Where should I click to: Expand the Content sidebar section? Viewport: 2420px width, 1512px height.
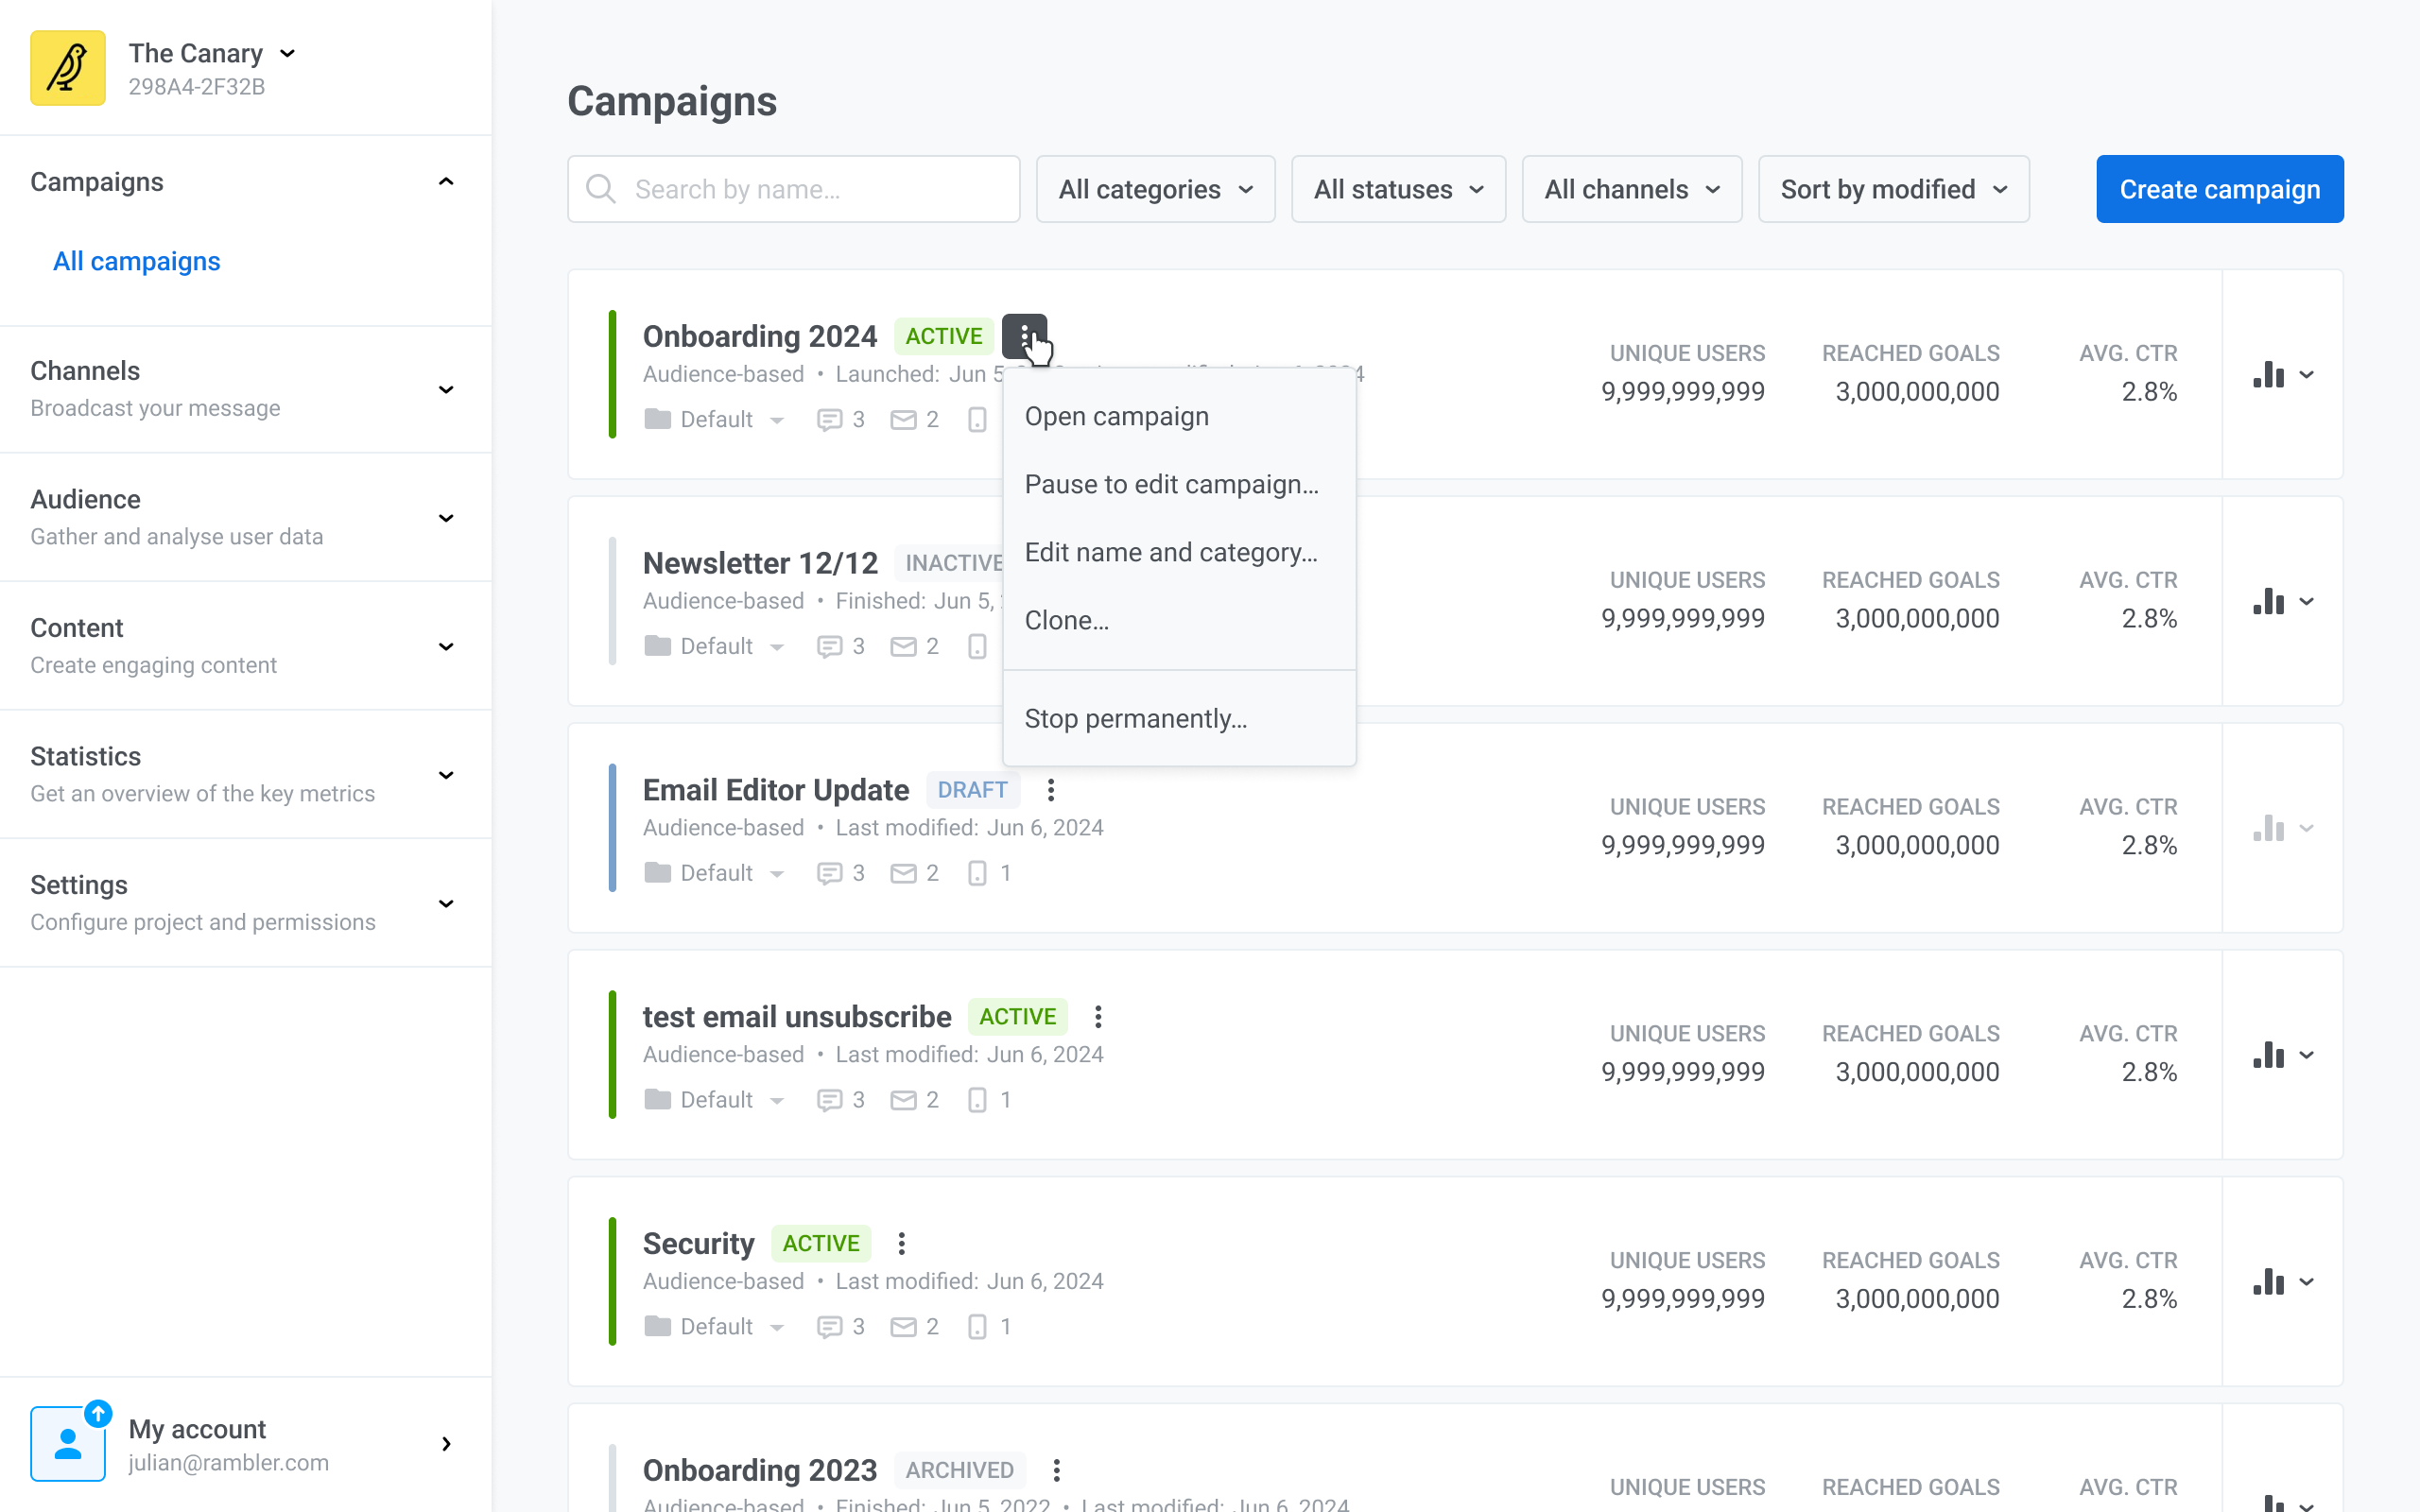tap(446, 647)
